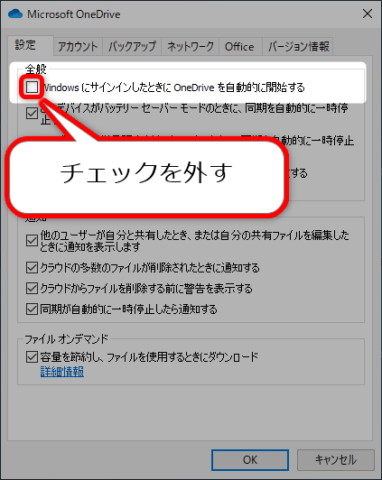382x480 pixels.
Task: Click the 全般 group label
Action: point(36,69)
